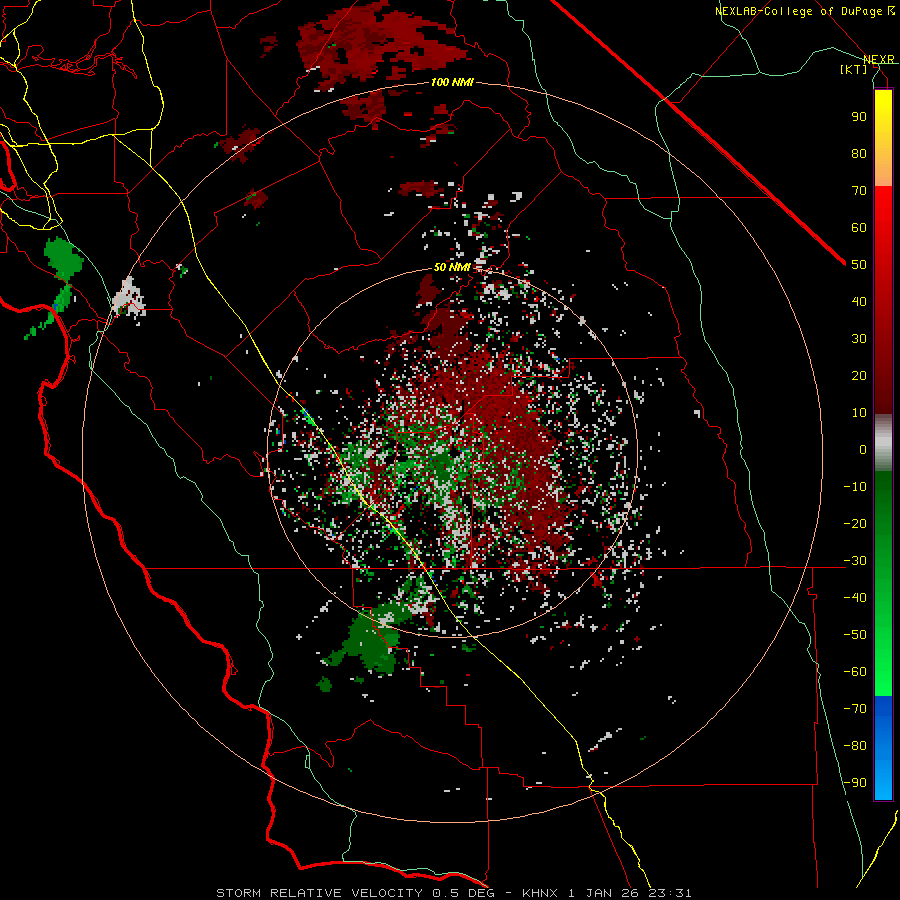Viewport: 900px width, 900px height.
Task: Click the 40 value on the velocity scale
Action: pyautogui.click(x=859, y=301)
